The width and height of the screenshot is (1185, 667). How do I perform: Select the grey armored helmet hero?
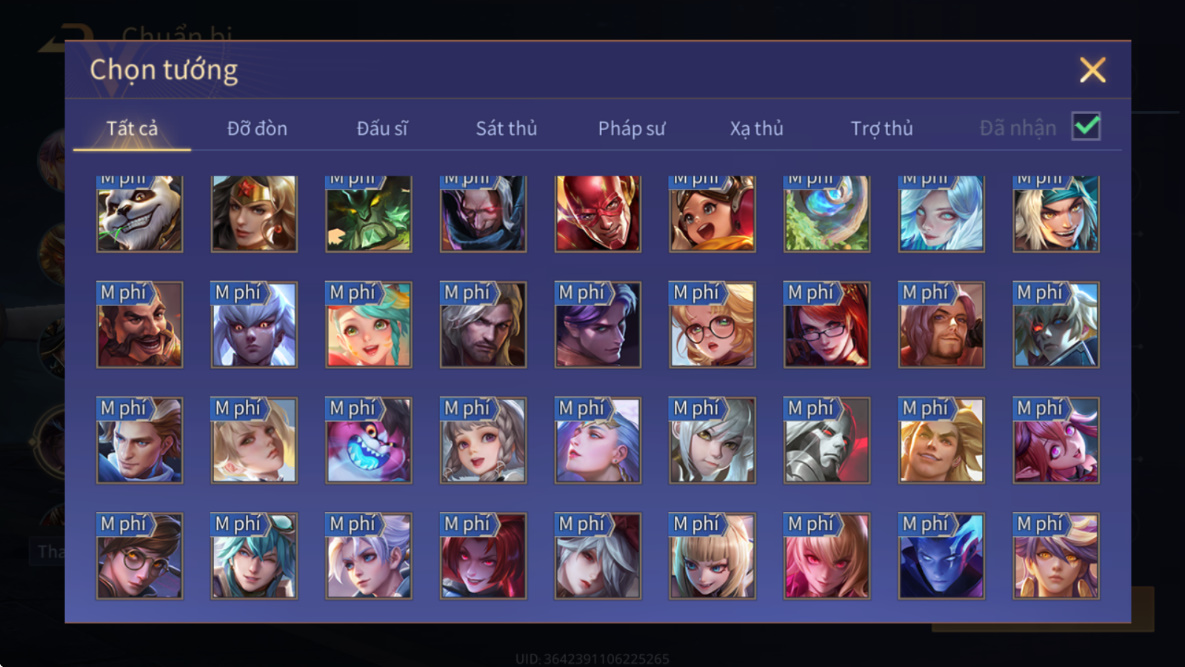pos(827,440)
